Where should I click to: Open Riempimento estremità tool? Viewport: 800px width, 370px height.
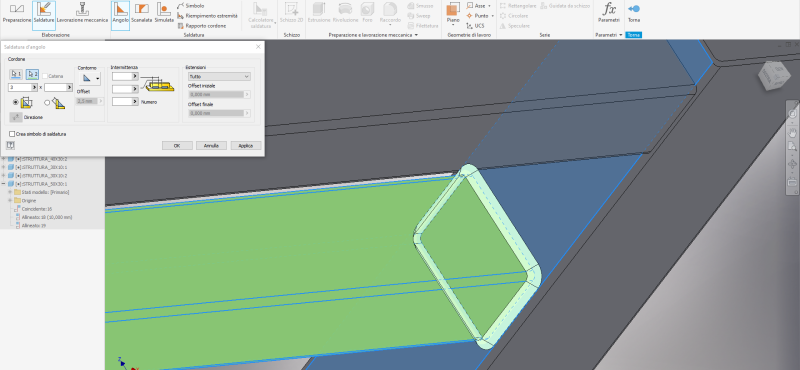208,16
